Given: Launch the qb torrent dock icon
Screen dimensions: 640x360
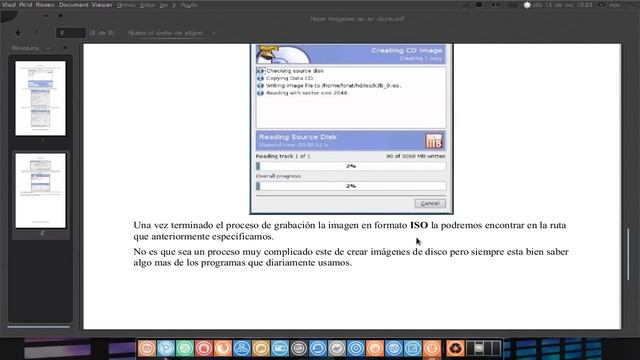Looking at the screenshot, I should [x=393, y=349].
